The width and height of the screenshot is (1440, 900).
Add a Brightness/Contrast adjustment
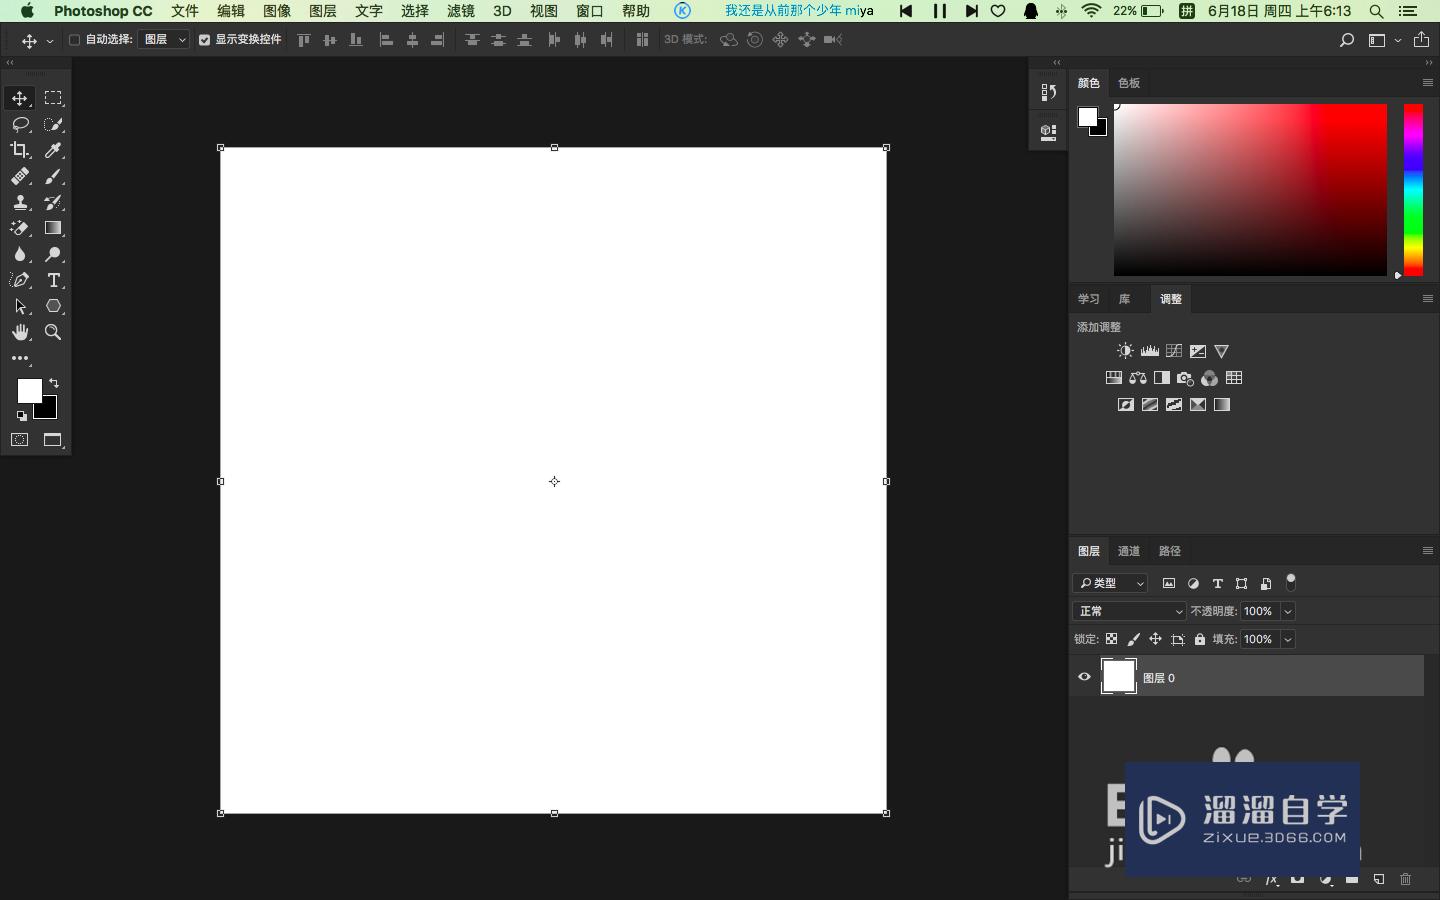click(x=1125, y=351)
